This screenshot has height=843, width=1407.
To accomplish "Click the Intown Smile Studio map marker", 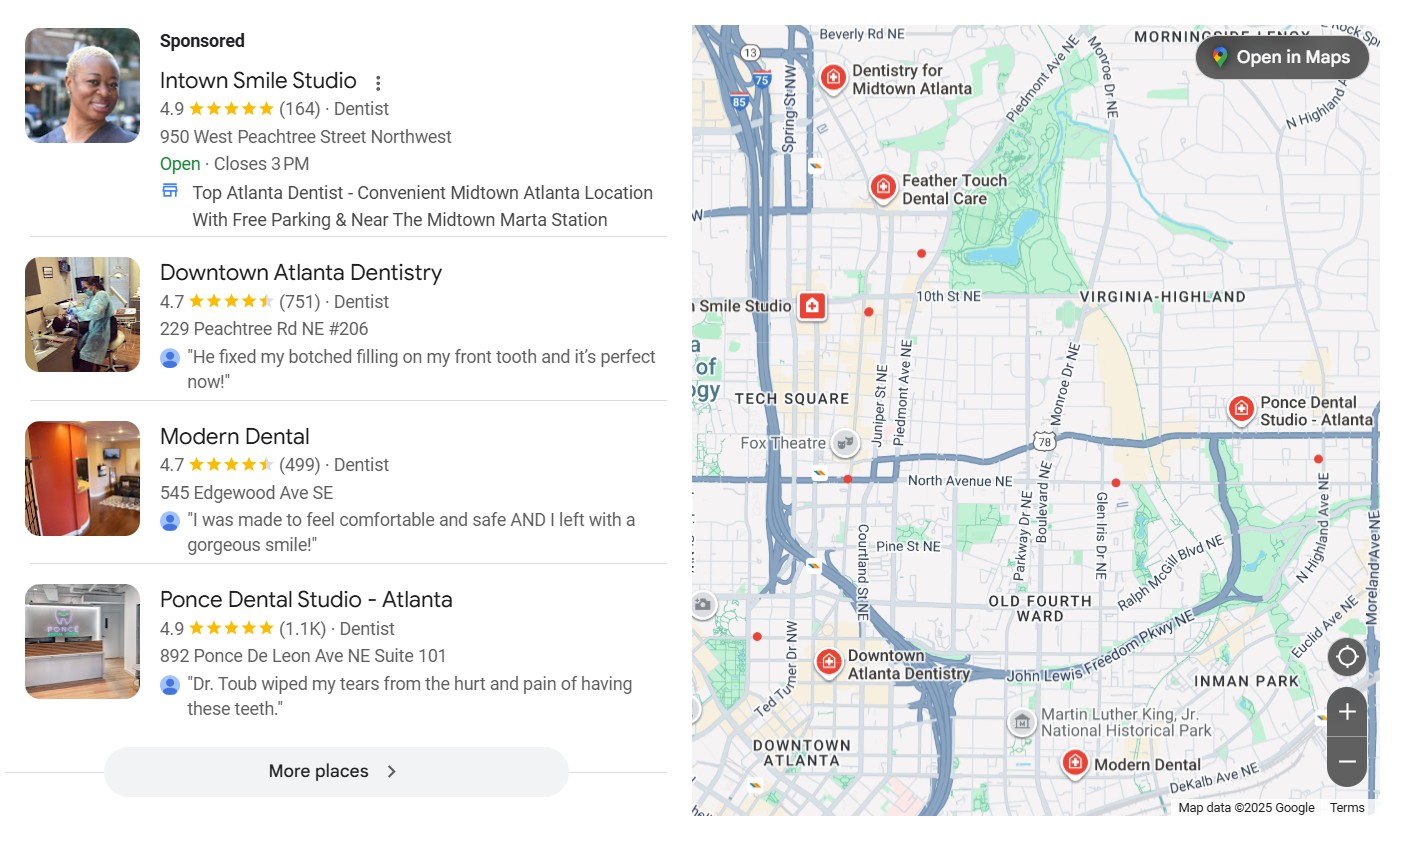I will coord(812,306).
